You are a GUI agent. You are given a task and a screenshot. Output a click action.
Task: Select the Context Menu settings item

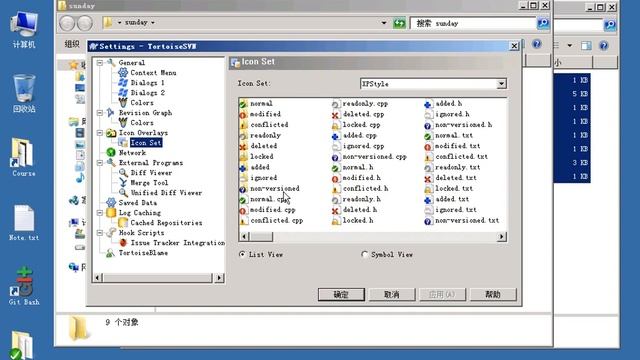tap(153, 73)
